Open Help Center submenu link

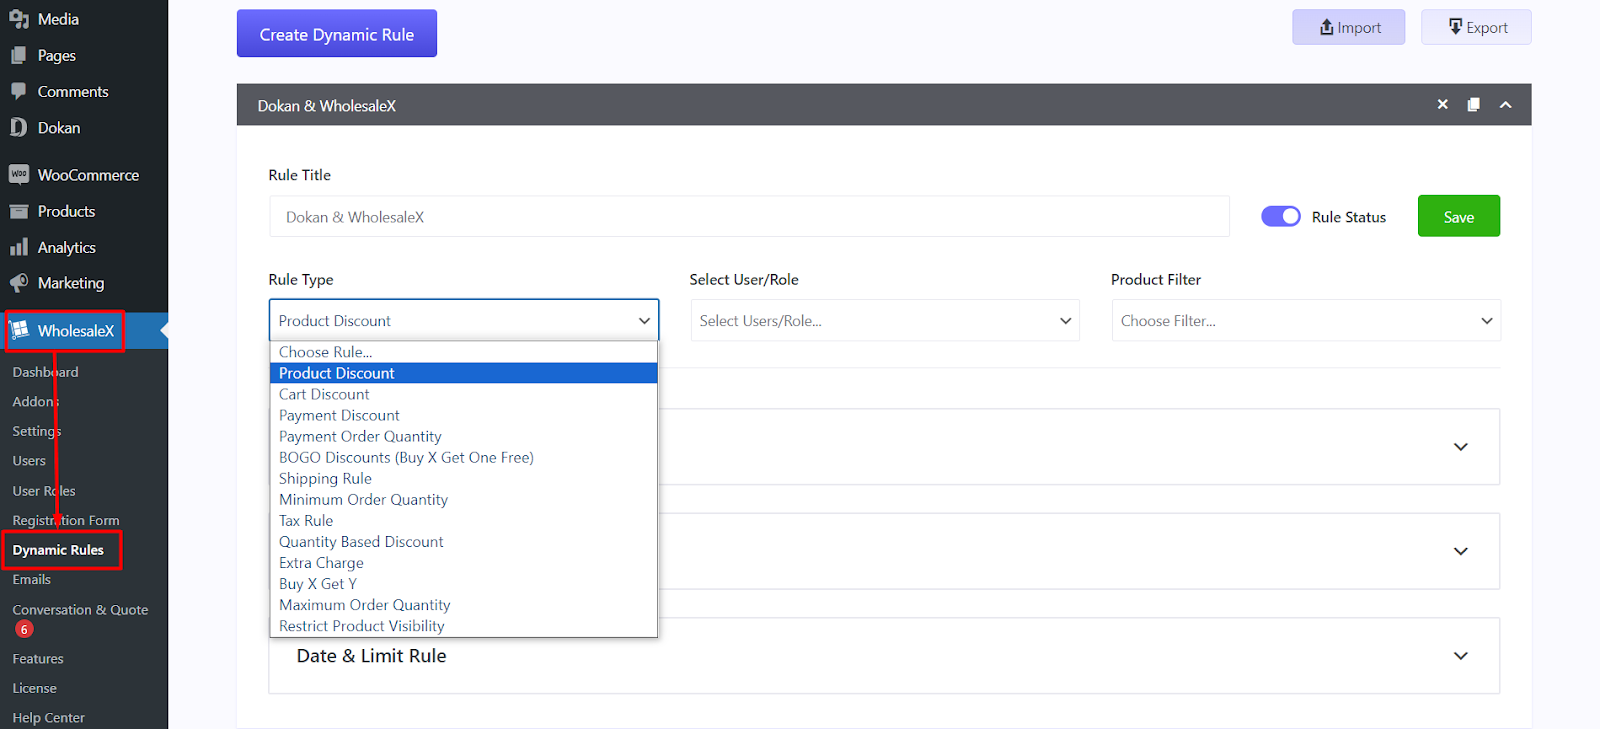pyautogui.click(x=48, y=717)
